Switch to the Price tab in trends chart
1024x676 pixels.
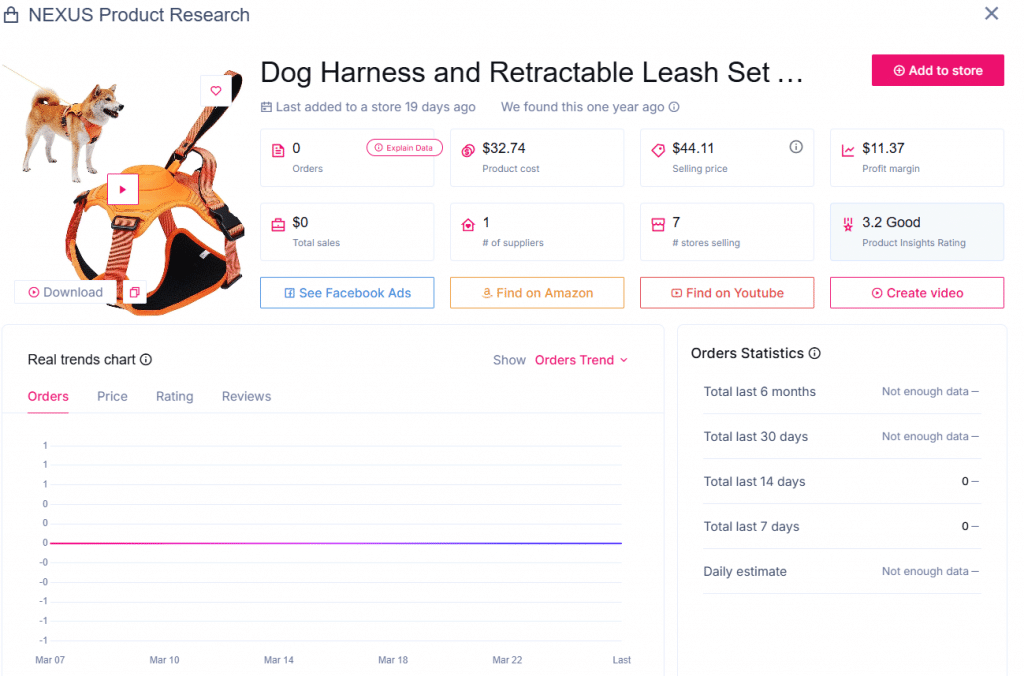click(111, 396)
